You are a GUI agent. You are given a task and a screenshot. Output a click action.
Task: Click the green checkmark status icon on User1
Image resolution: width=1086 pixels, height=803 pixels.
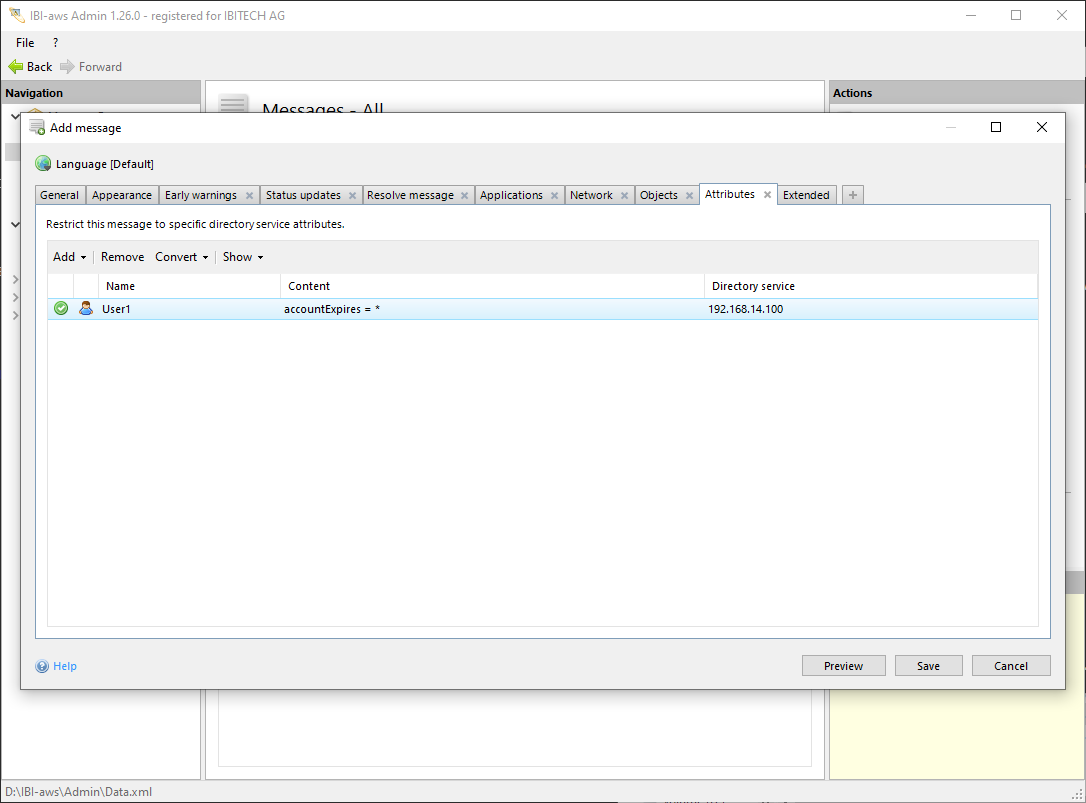point(61,309)
